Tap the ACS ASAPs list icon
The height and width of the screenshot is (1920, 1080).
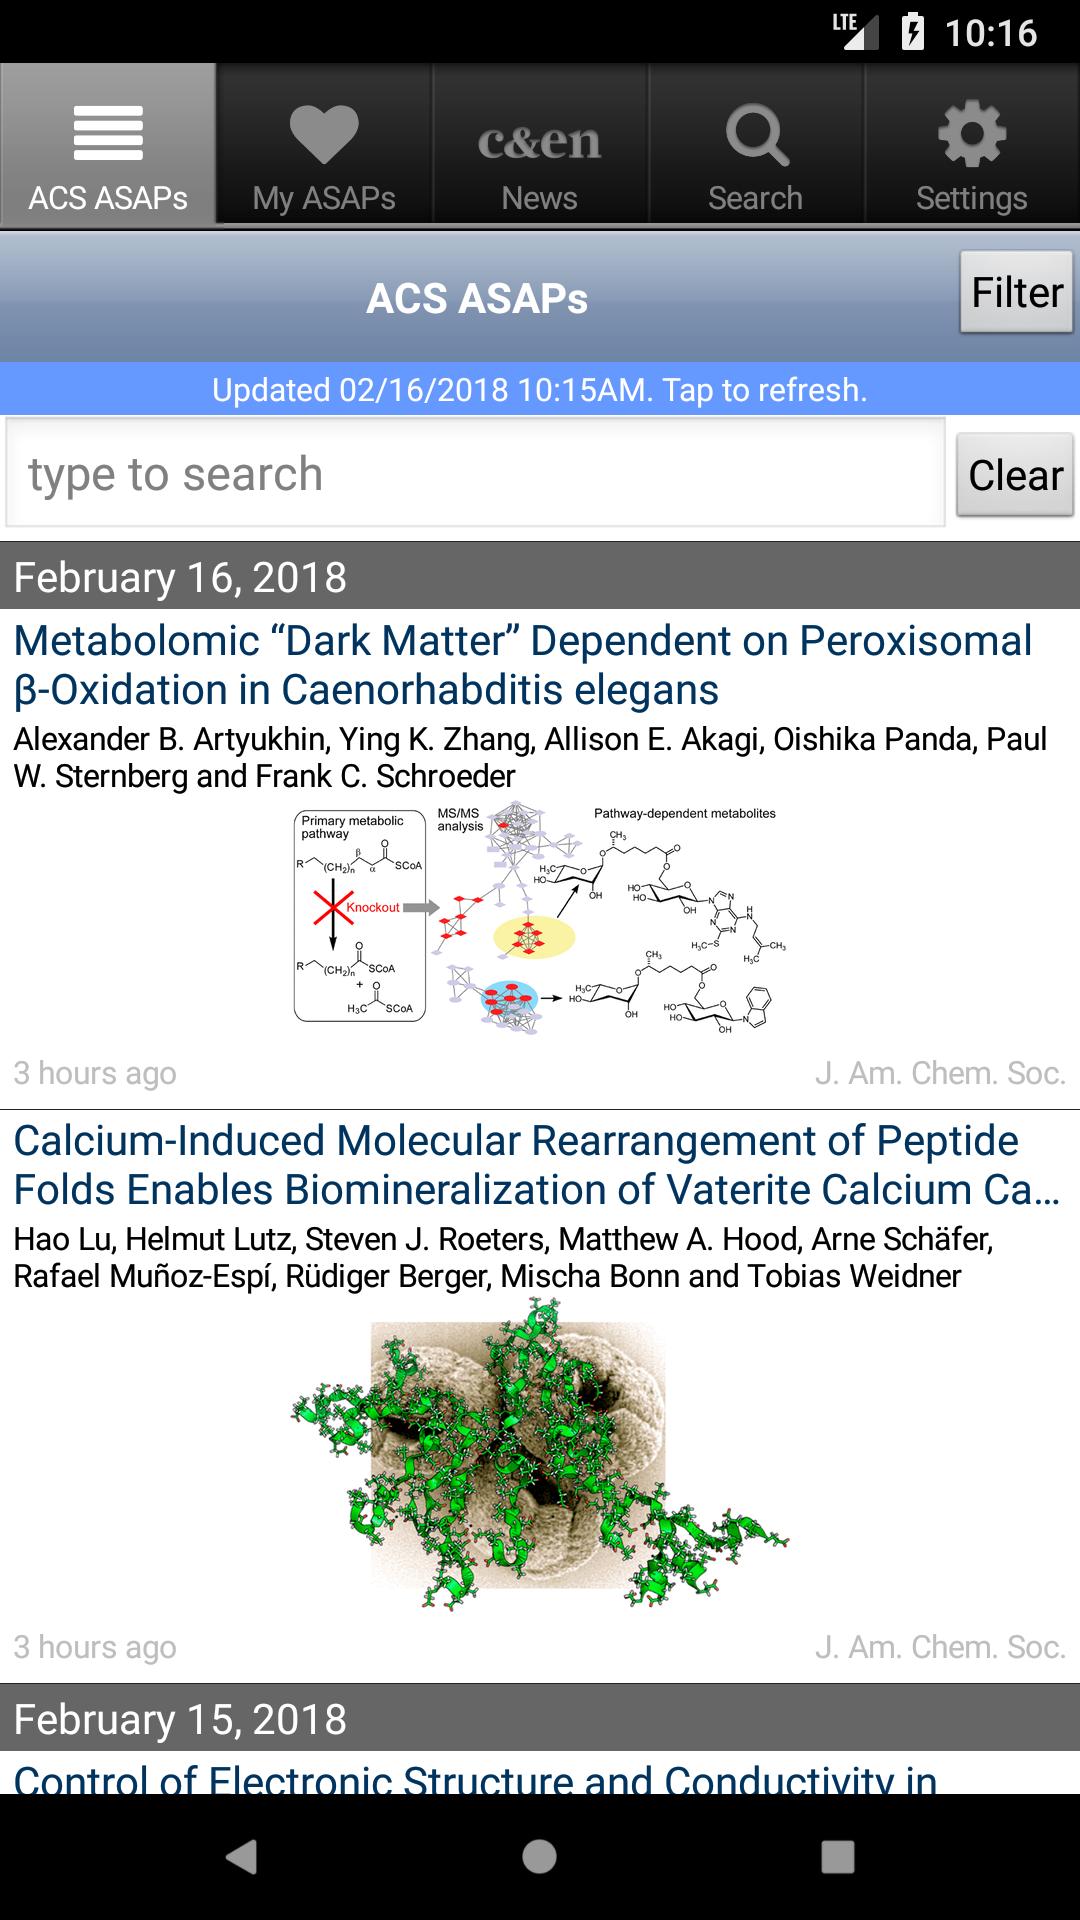click(x=108, y=133)
